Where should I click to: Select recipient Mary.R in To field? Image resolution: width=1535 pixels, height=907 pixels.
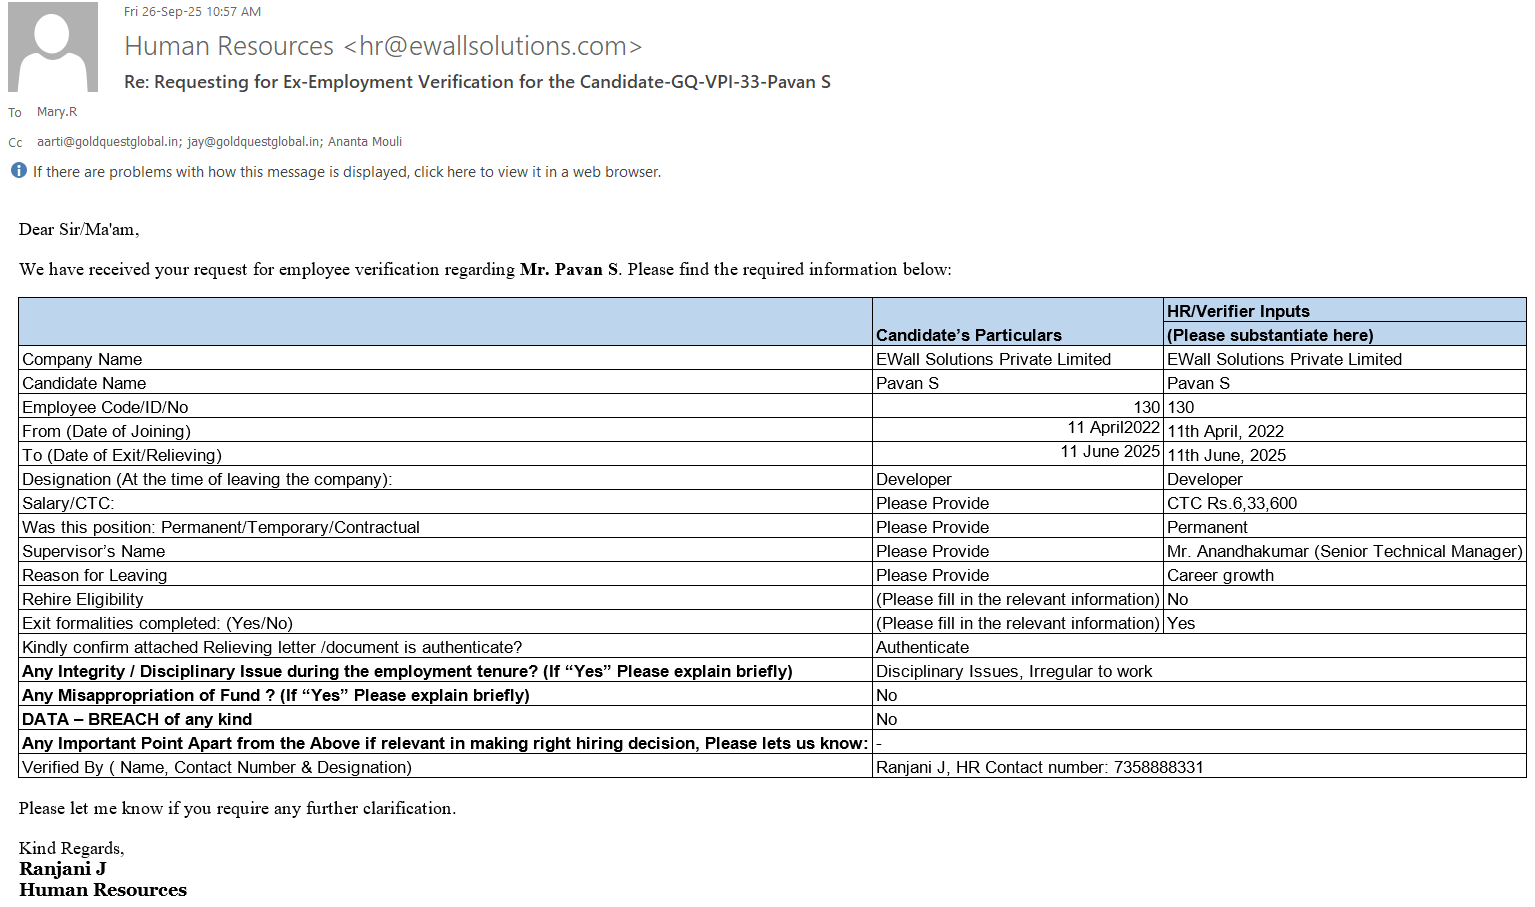57,112
